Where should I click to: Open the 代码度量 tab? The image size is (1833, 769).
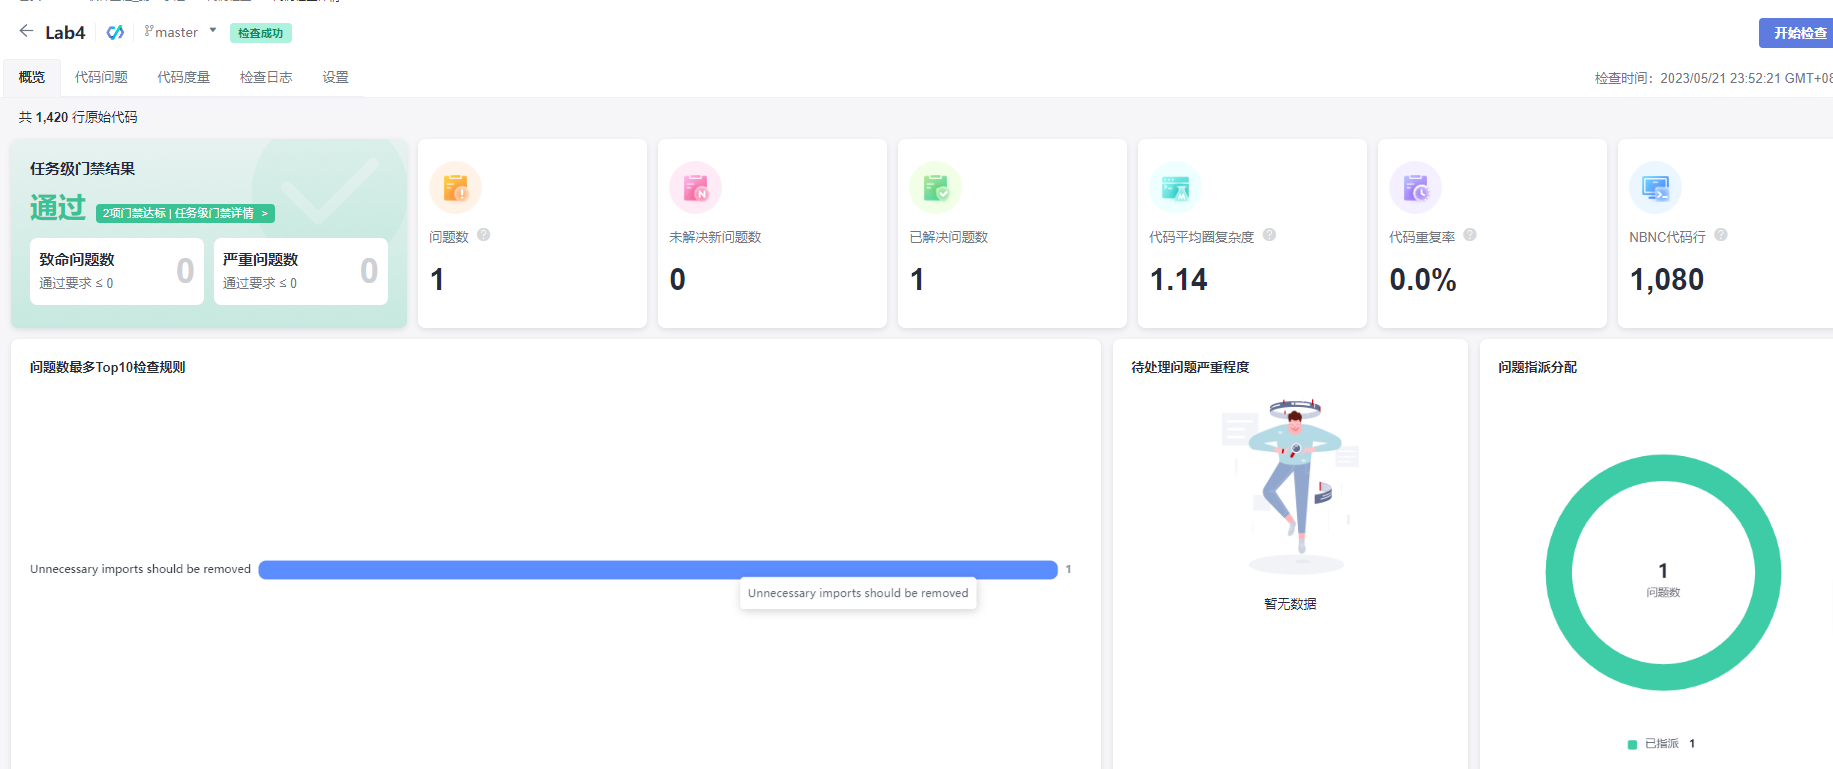[x=183, y=77]
